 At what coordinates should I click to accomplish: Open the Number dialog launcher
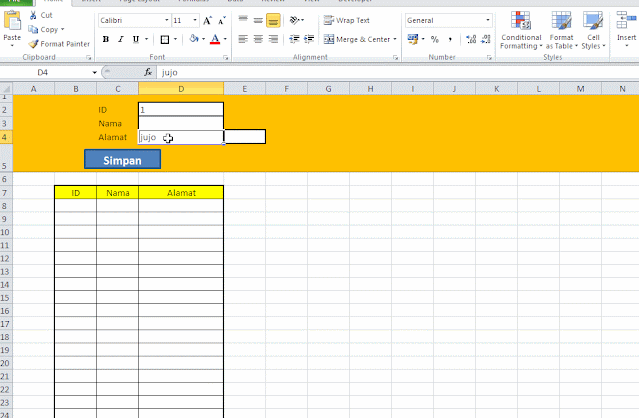489,58
